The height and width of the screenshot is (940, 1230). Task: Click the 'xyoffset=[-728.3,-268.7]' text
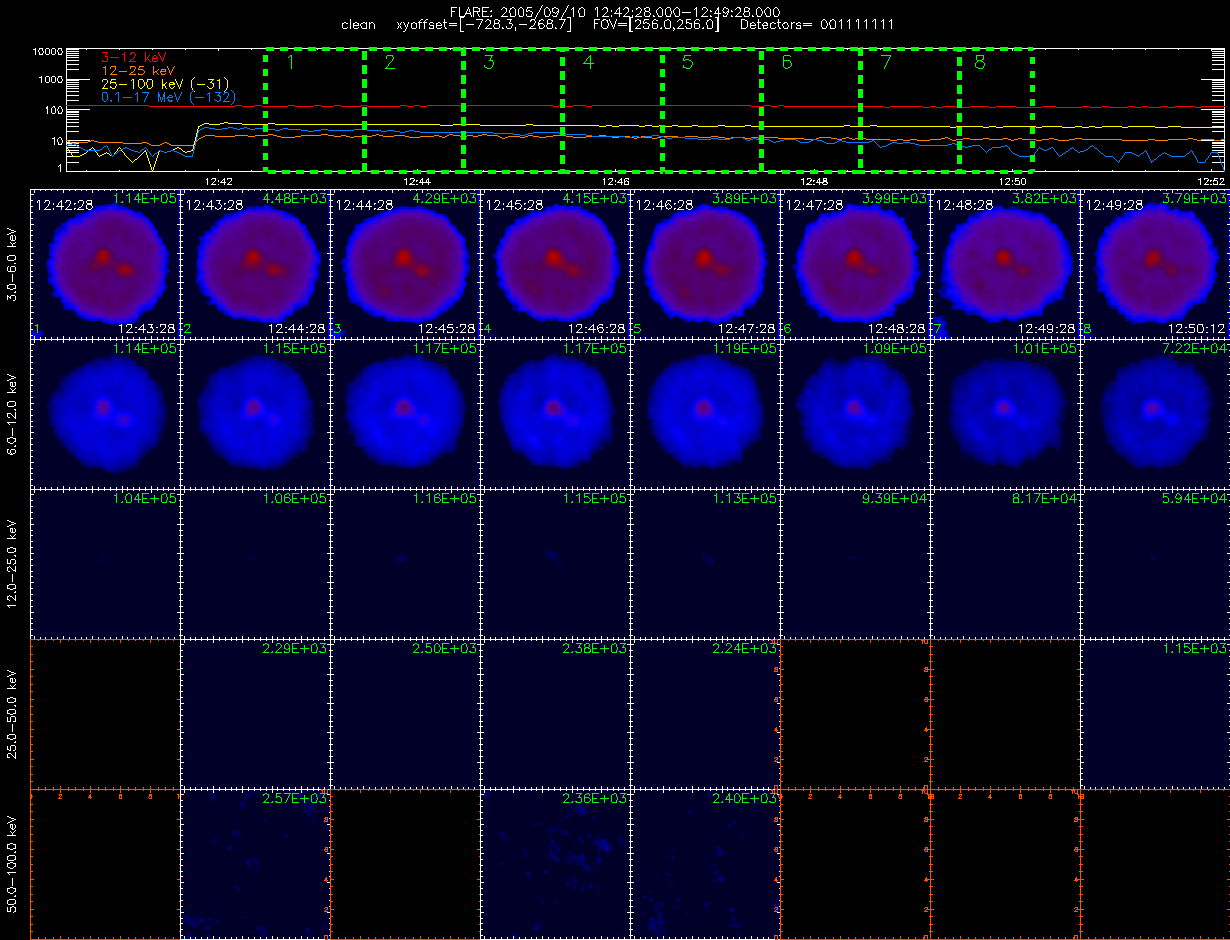tap(485, 24)
